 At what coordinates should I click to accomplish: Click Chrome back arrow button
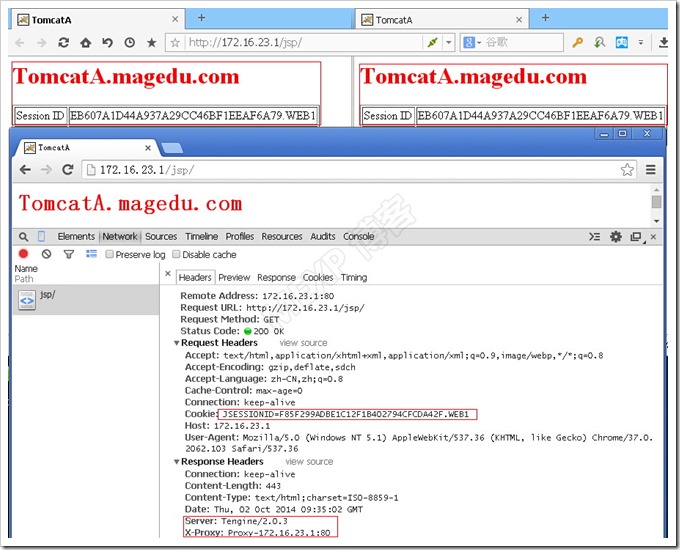[x=25, y=170]
